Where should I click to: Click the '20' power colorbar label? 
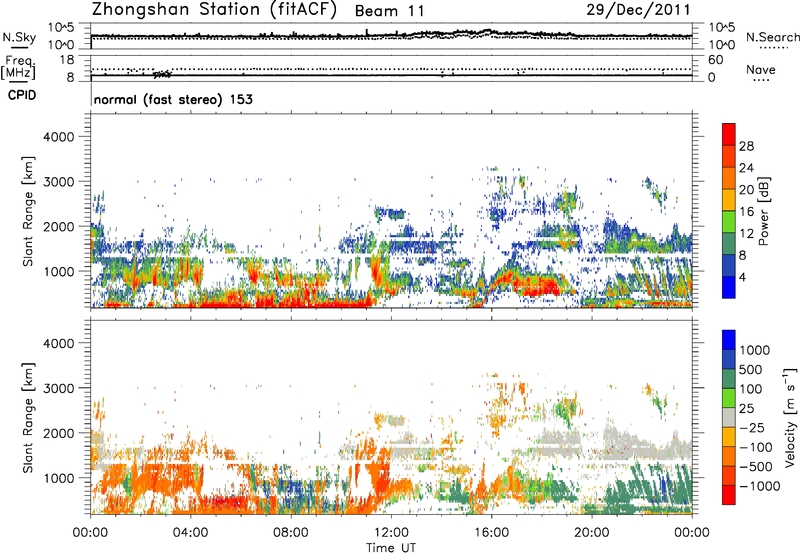tap(746, 190)
